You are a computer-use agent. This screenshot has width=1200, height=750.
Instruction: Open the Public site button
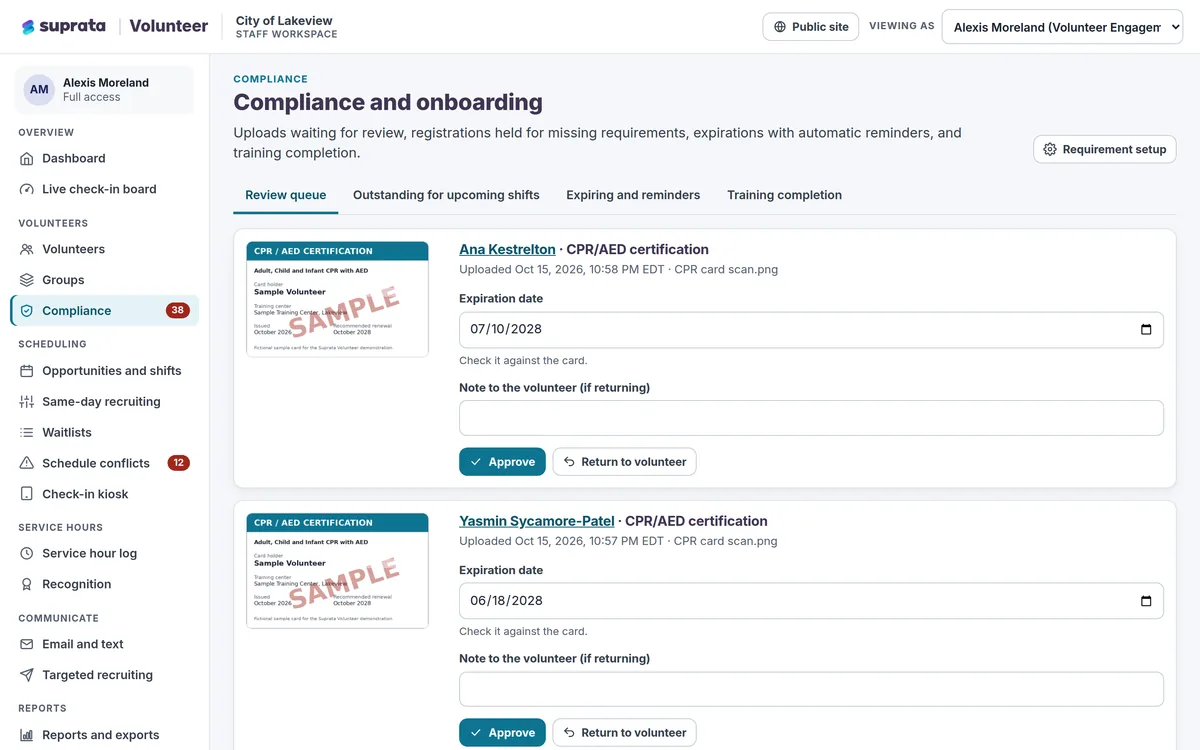click(x=811, y=27)
